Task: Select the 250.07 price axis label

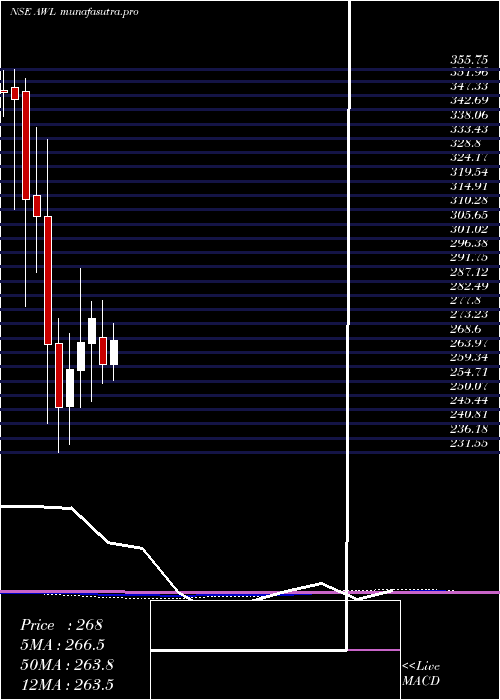Action: (x=469, y=387)
